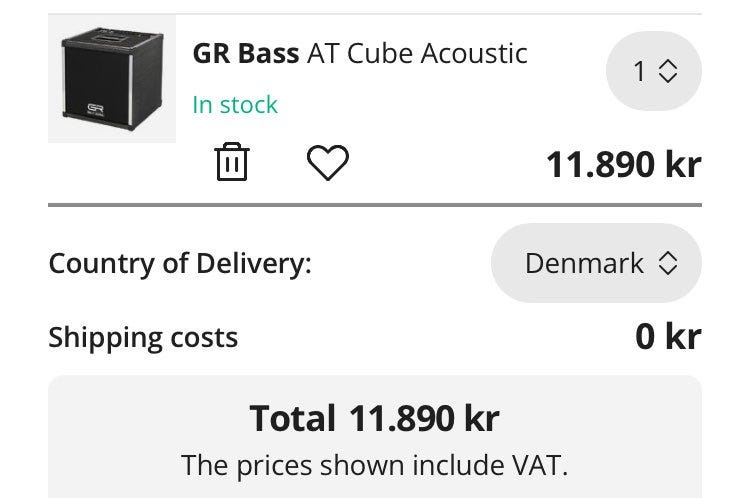The image size is (750, 498).
Task: Click the 0 kr shipping amount
Action: 668,337
